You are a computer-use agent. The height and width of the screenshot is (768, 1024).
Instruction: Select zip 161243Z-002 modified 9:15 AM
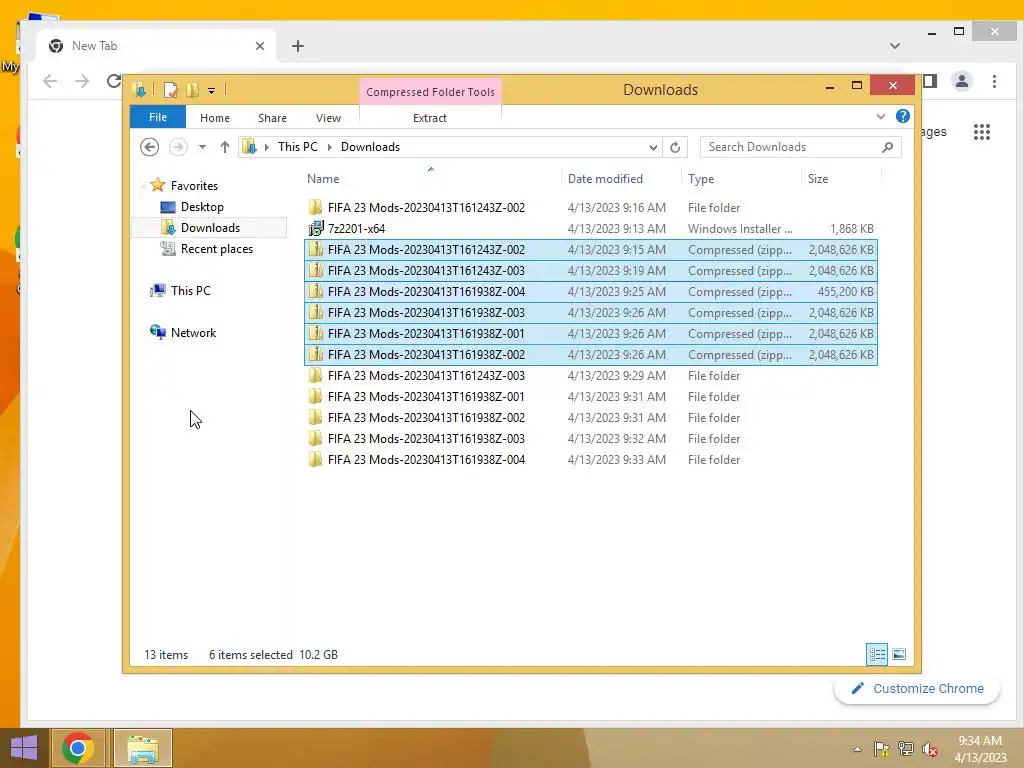click(x=590, y=249)
